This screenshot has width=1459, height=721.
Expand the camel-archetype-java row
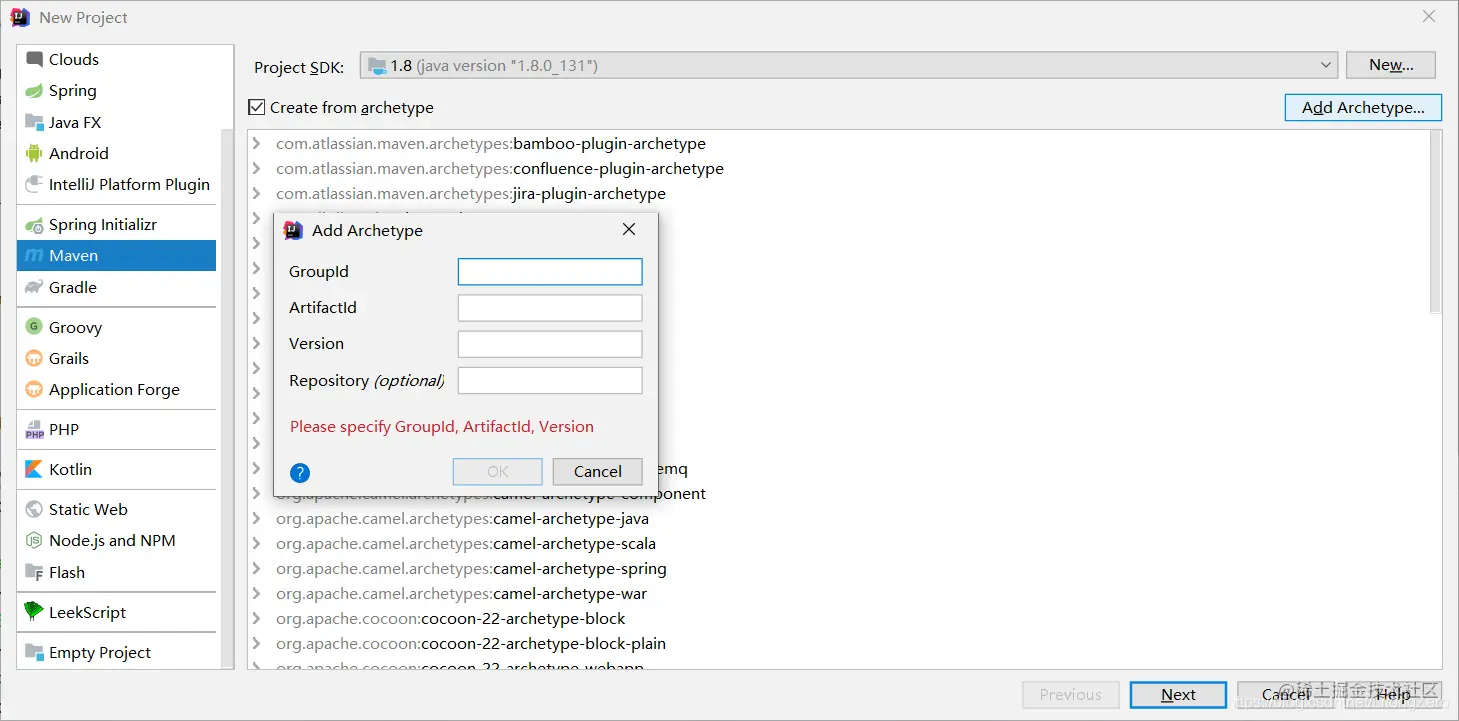click(257, 518)
